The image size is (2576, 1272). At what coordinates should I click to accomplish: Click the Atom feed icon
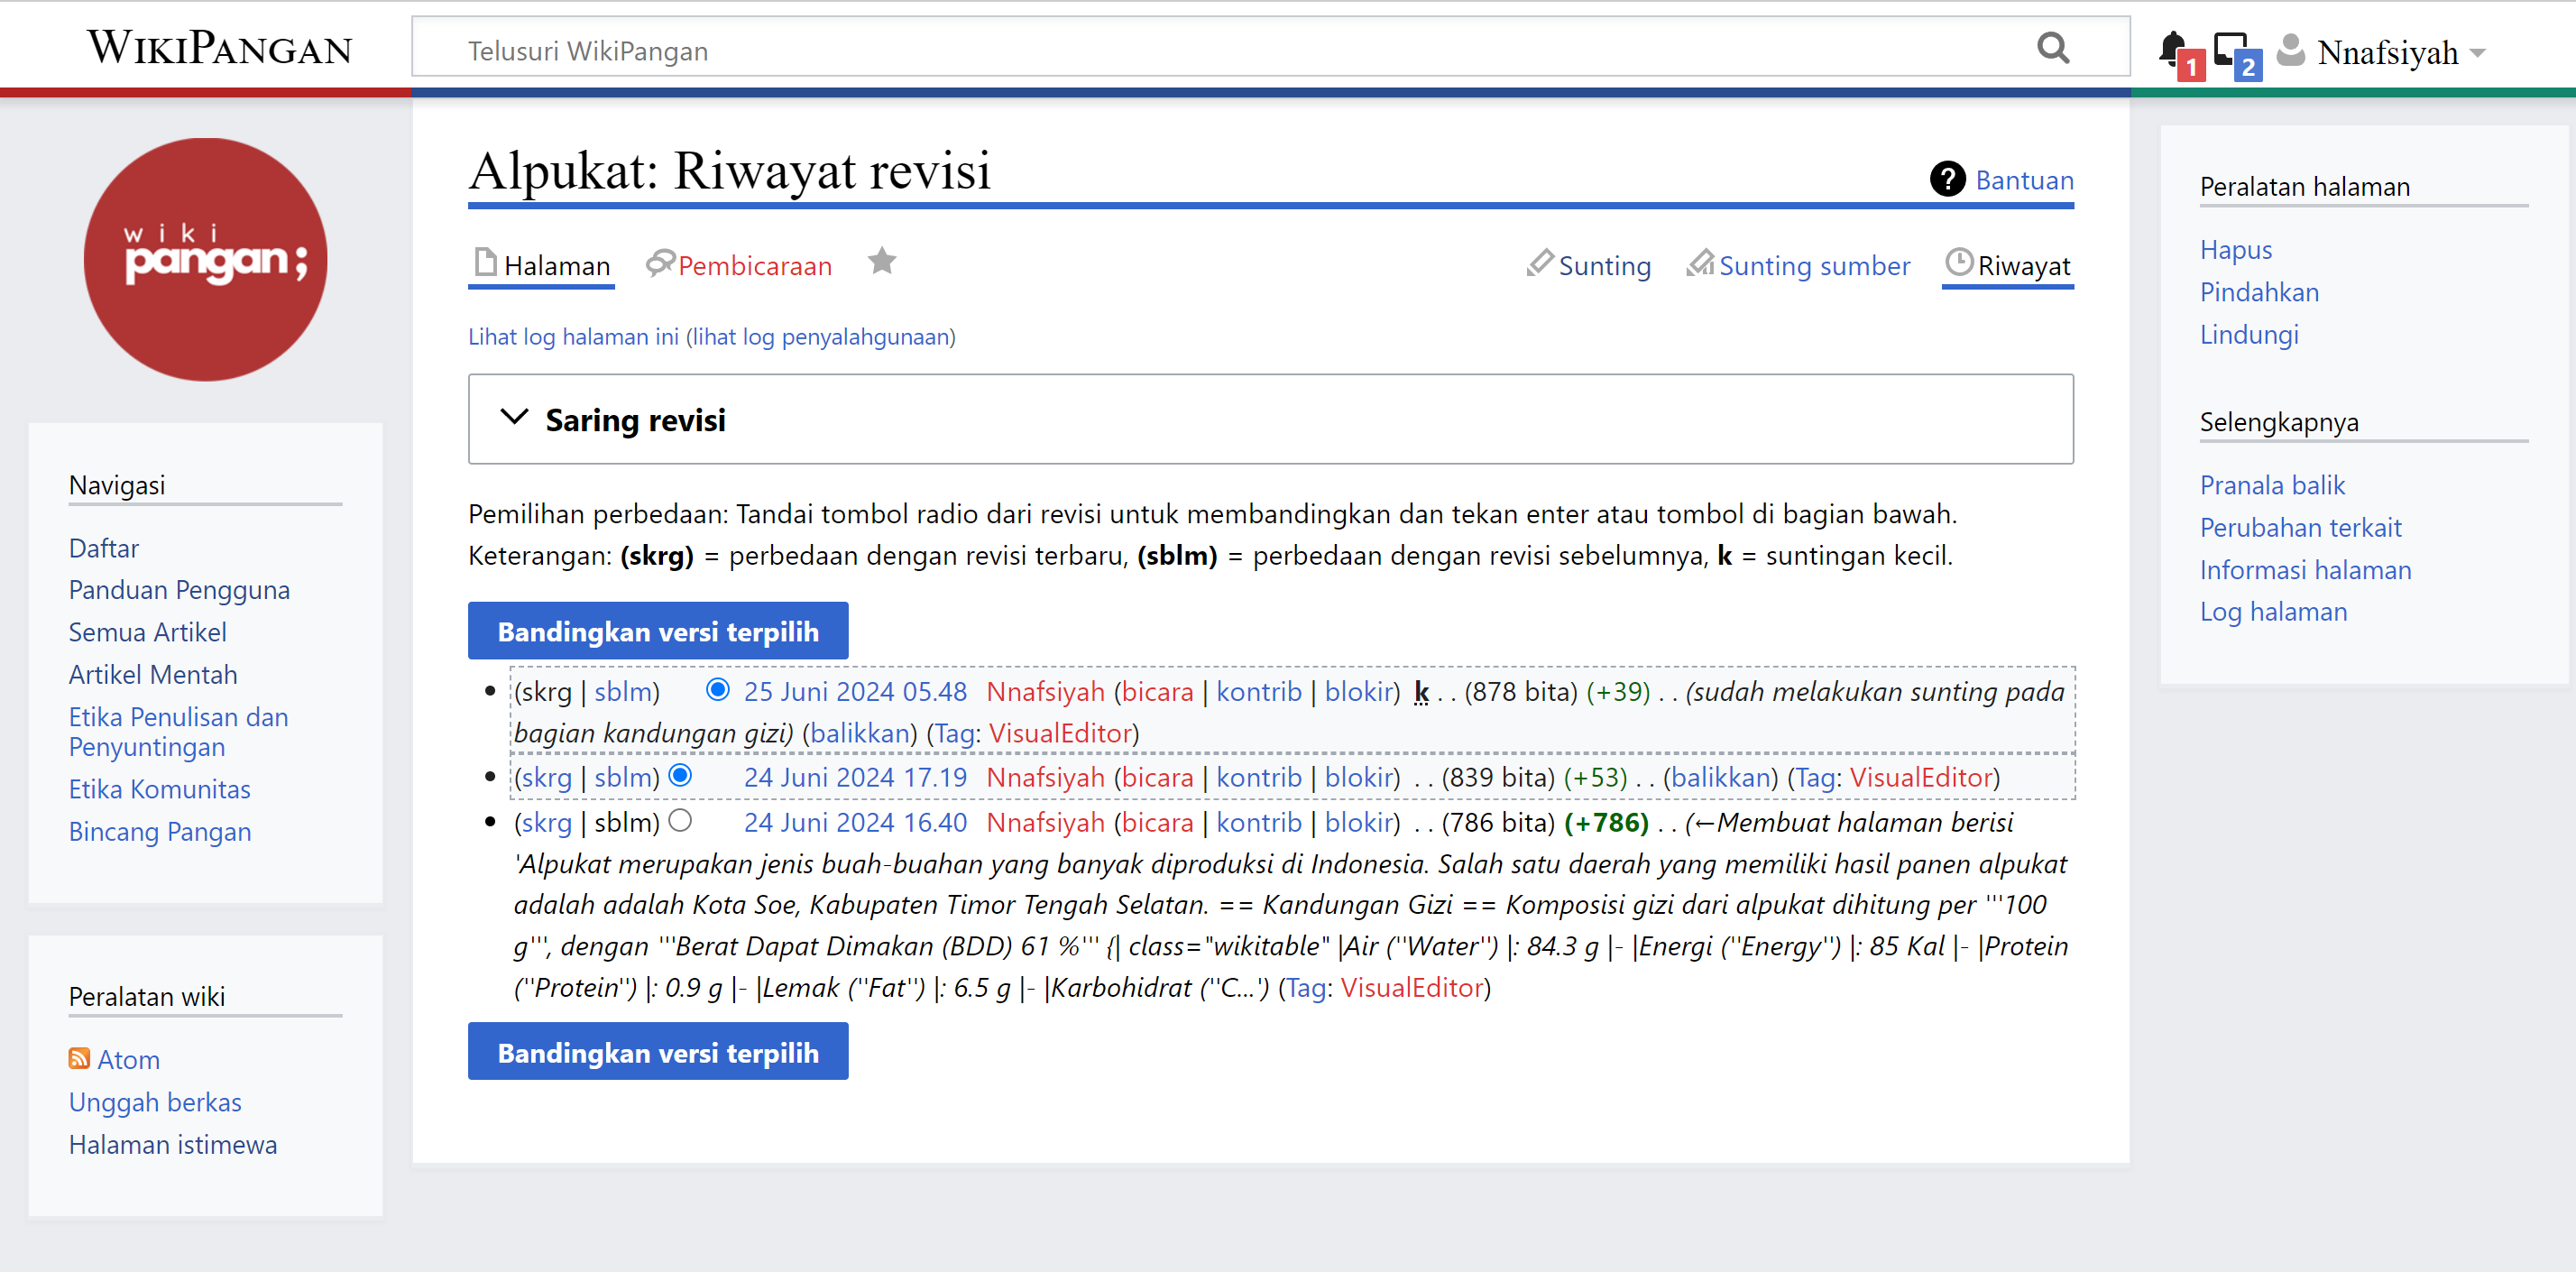click(79, 1059)
